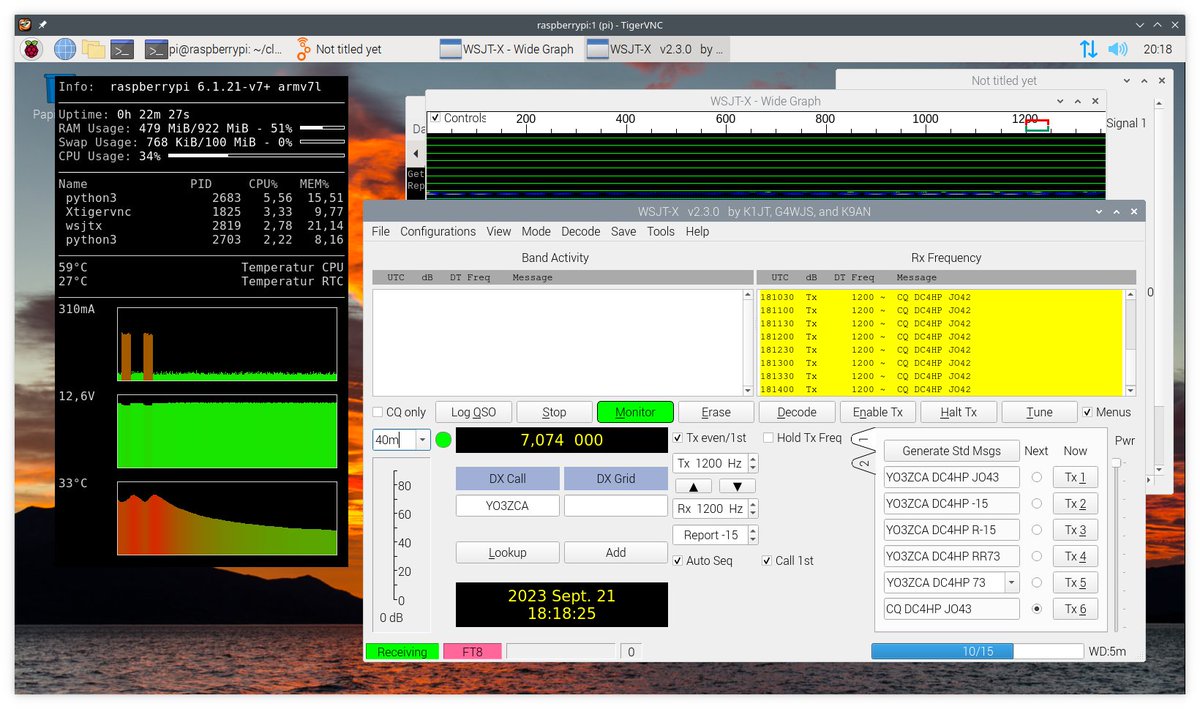Select Next radio for Tx 1 message
1200x709 pixels.
click(x=1036, y=477)
